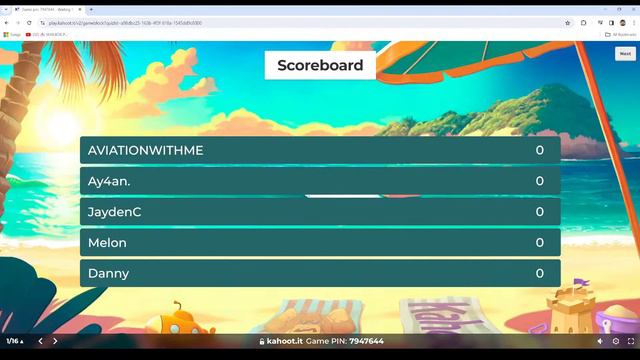This screenshot has height=360, width=640.
Task: Click the Game PIN 7947644 text
Action: 344,341
